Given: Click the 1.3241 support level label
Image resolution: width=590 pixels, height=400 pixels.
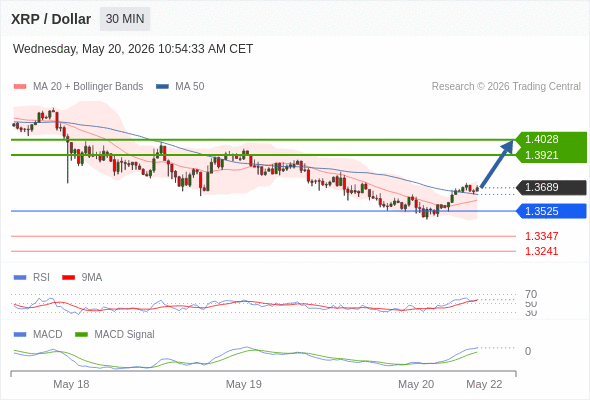Looking at the screenshot, I should point(541,251).
